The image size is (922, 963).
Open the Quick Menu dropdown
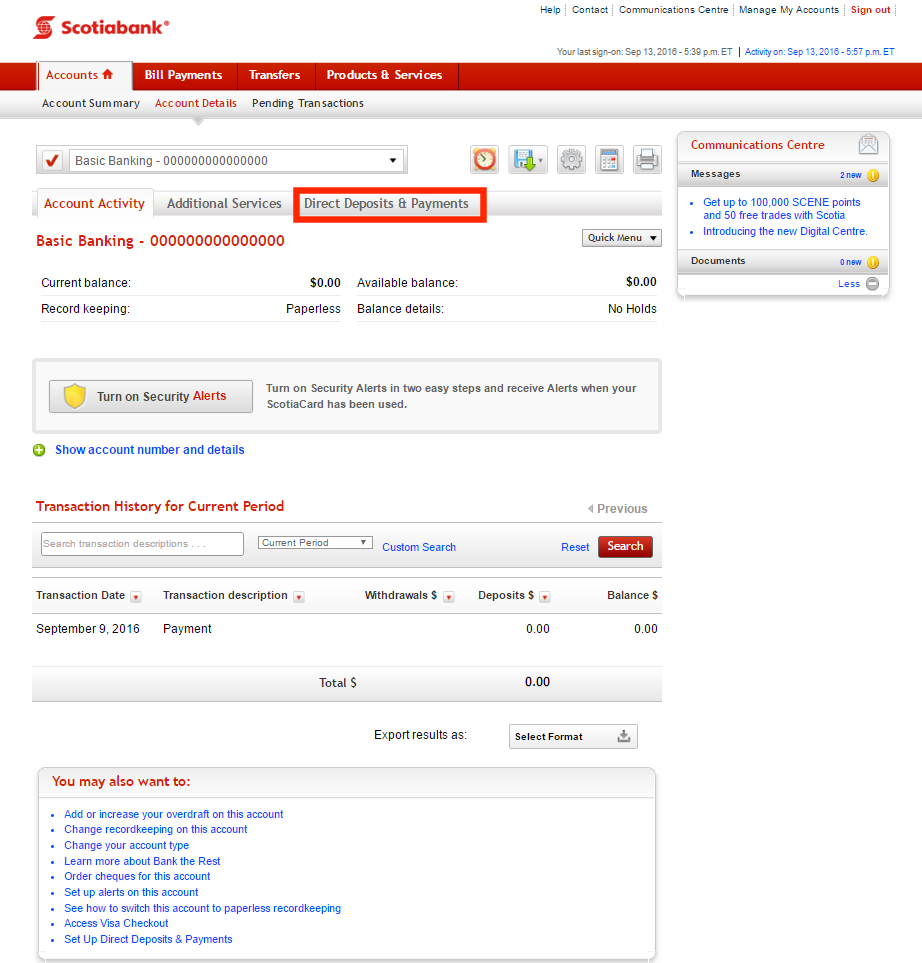pyautogui.click(x=622, y=238)
